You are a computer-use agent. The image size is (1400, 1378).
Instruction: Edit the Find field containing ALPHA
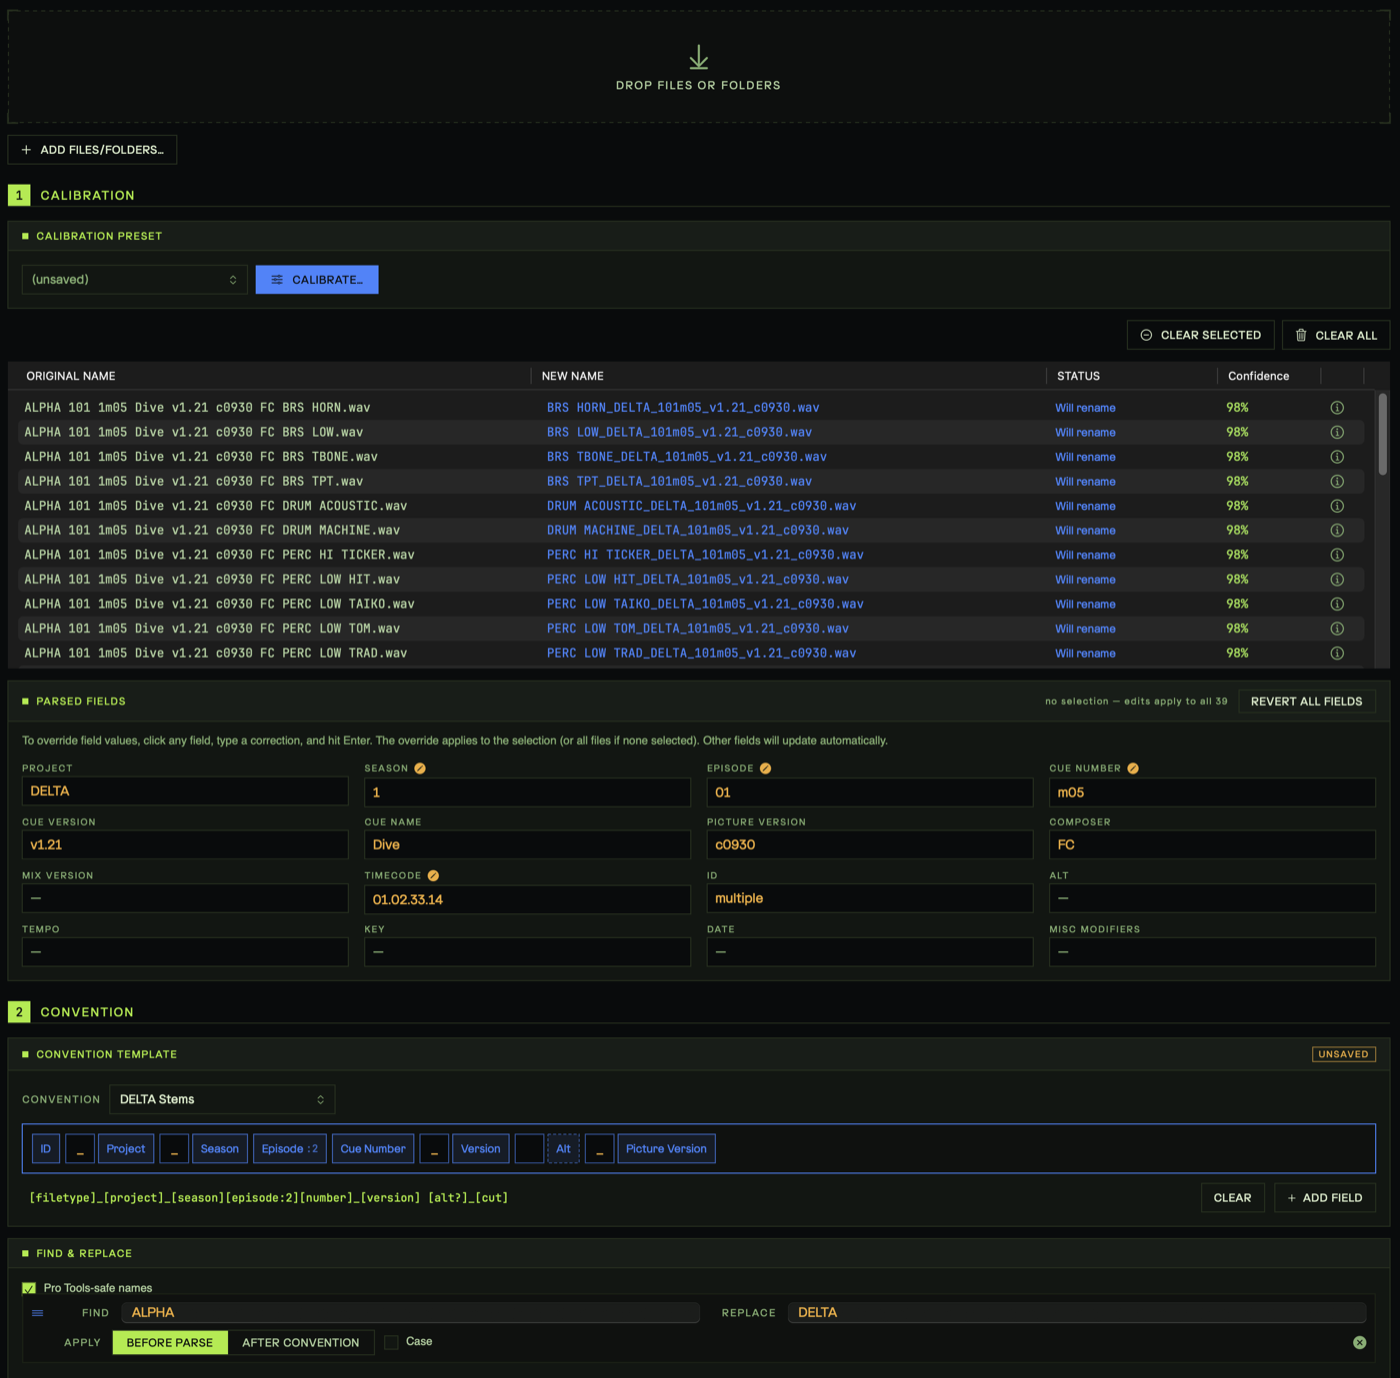(x=410, y=1313)
